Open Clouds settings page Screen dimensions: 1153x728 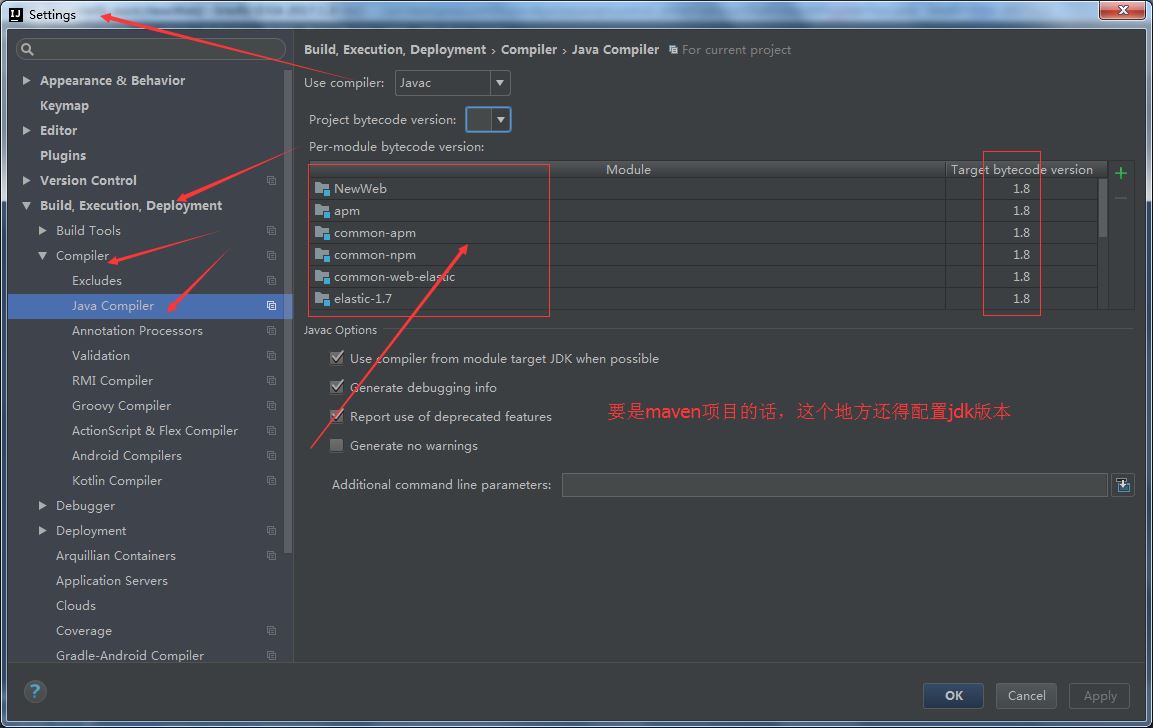76,605
